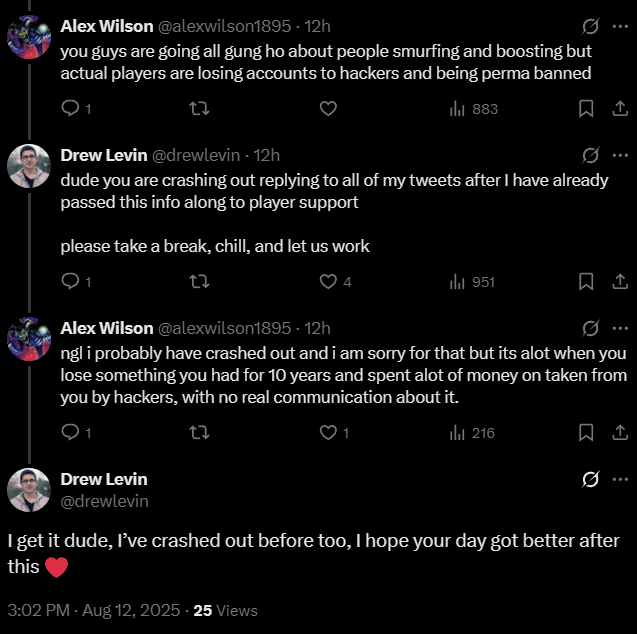The height and width of the screenshot is (634, 637).
Task: Reply to Alex Wilson's first tweet
Action: [70, 109]
